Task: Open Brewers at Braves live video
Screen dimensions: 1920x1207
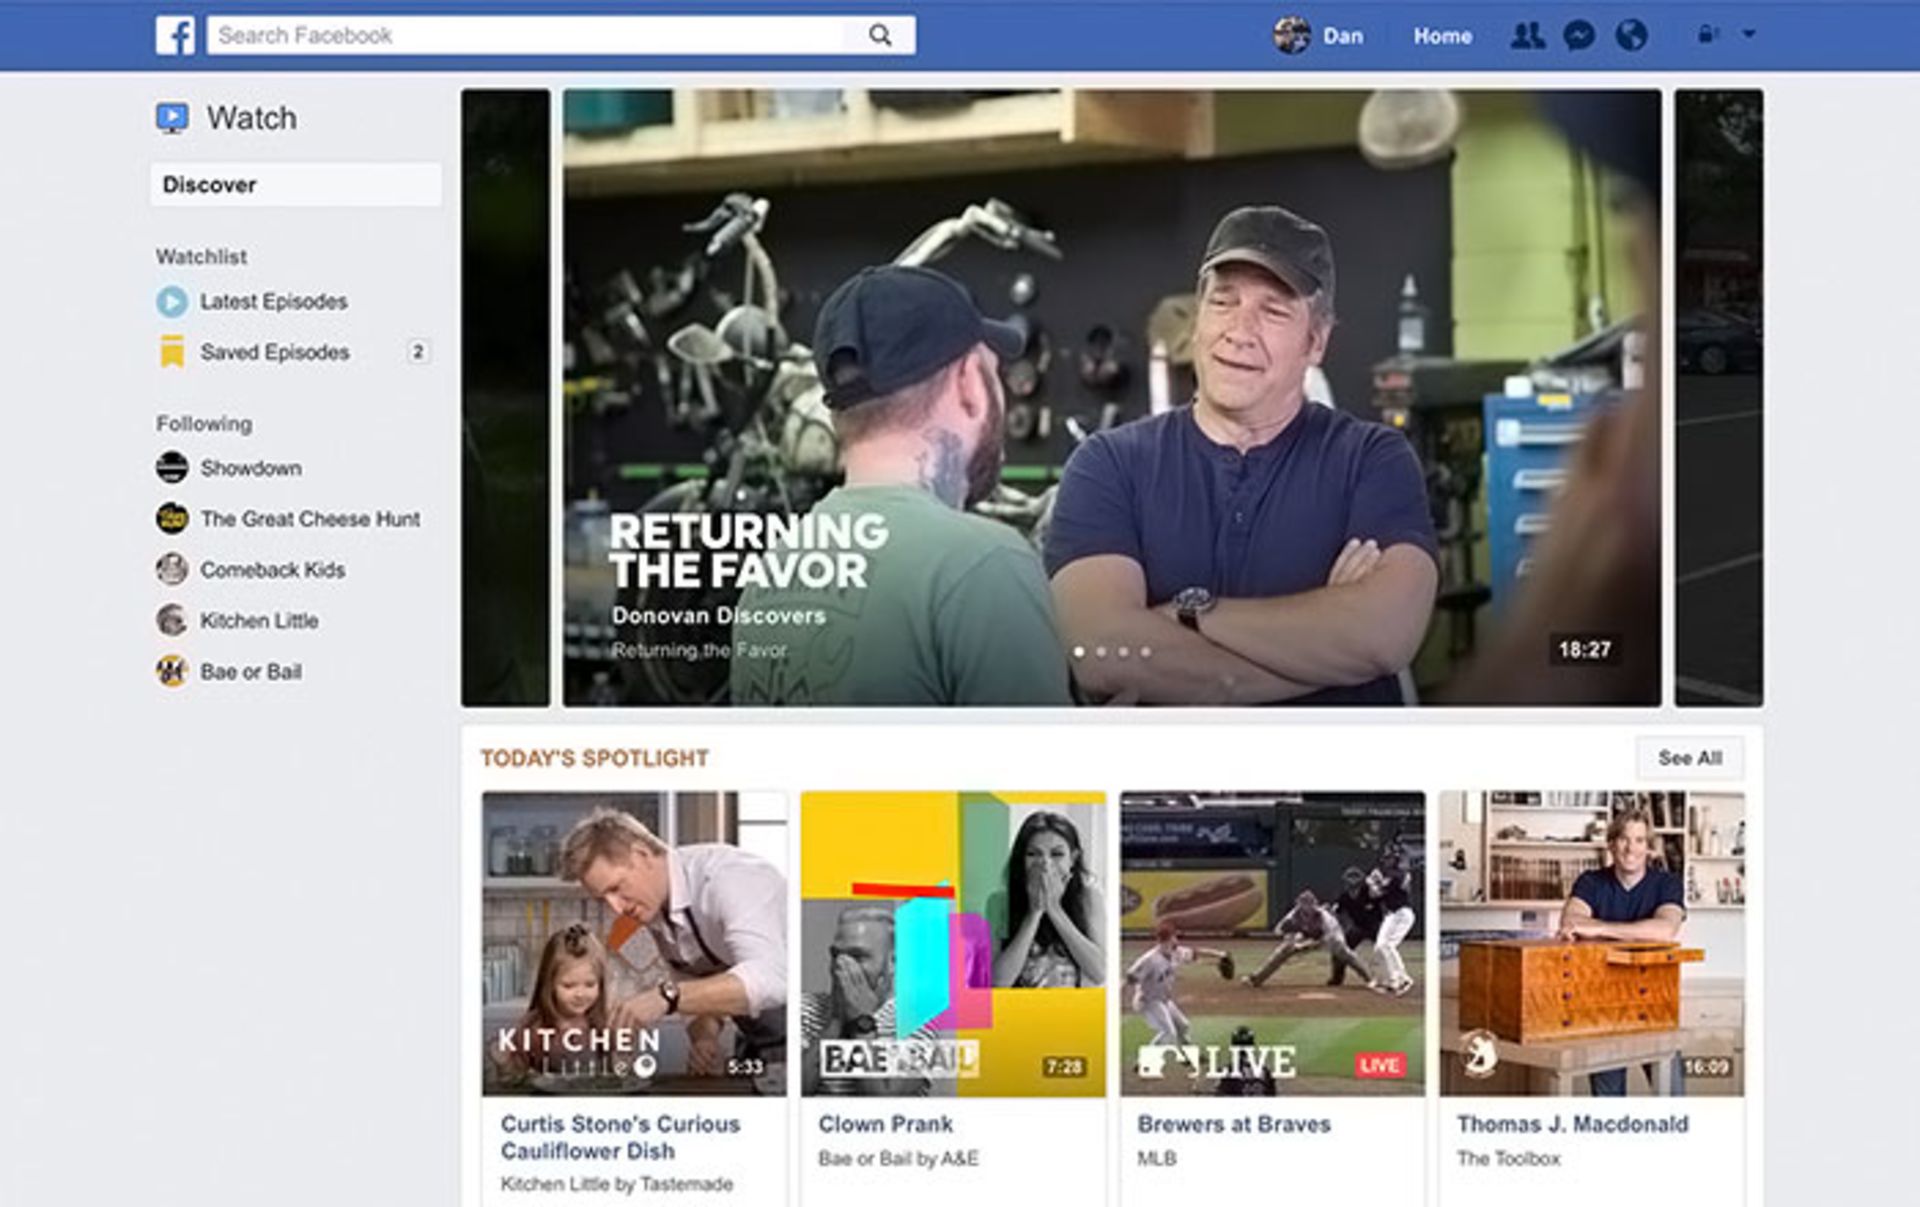Action: [1272, 943]
